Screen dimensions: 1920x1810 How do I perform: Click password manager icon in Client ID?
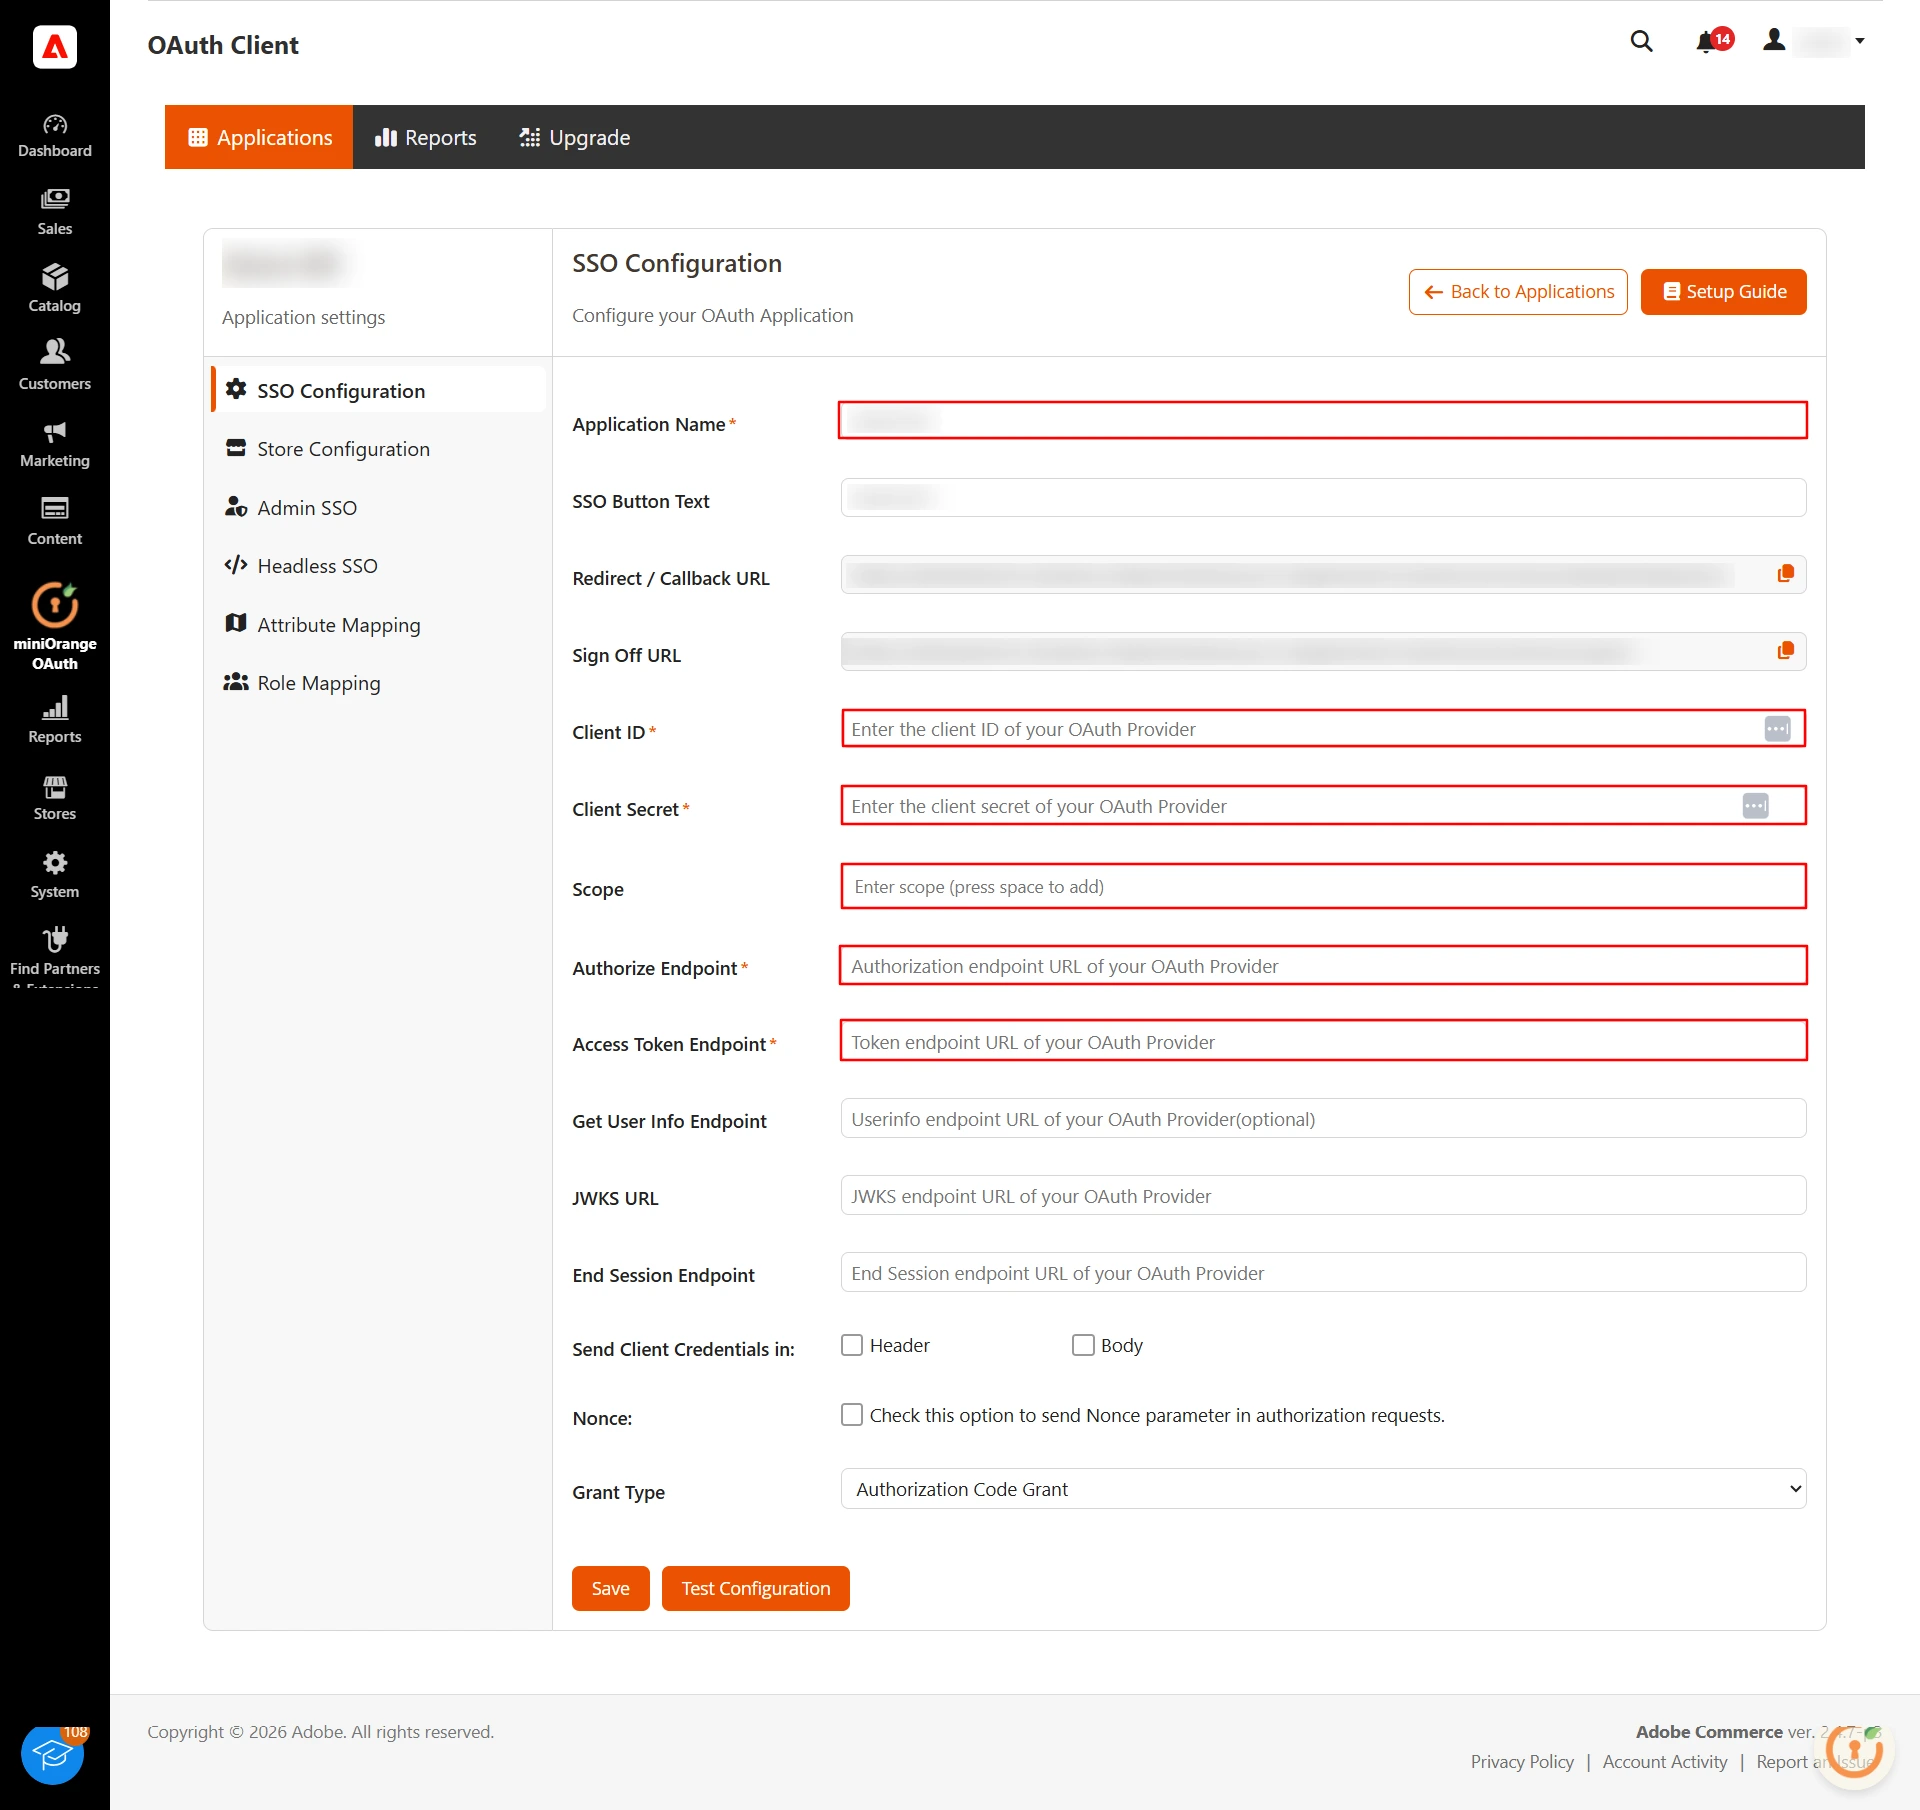point(1777,729)
